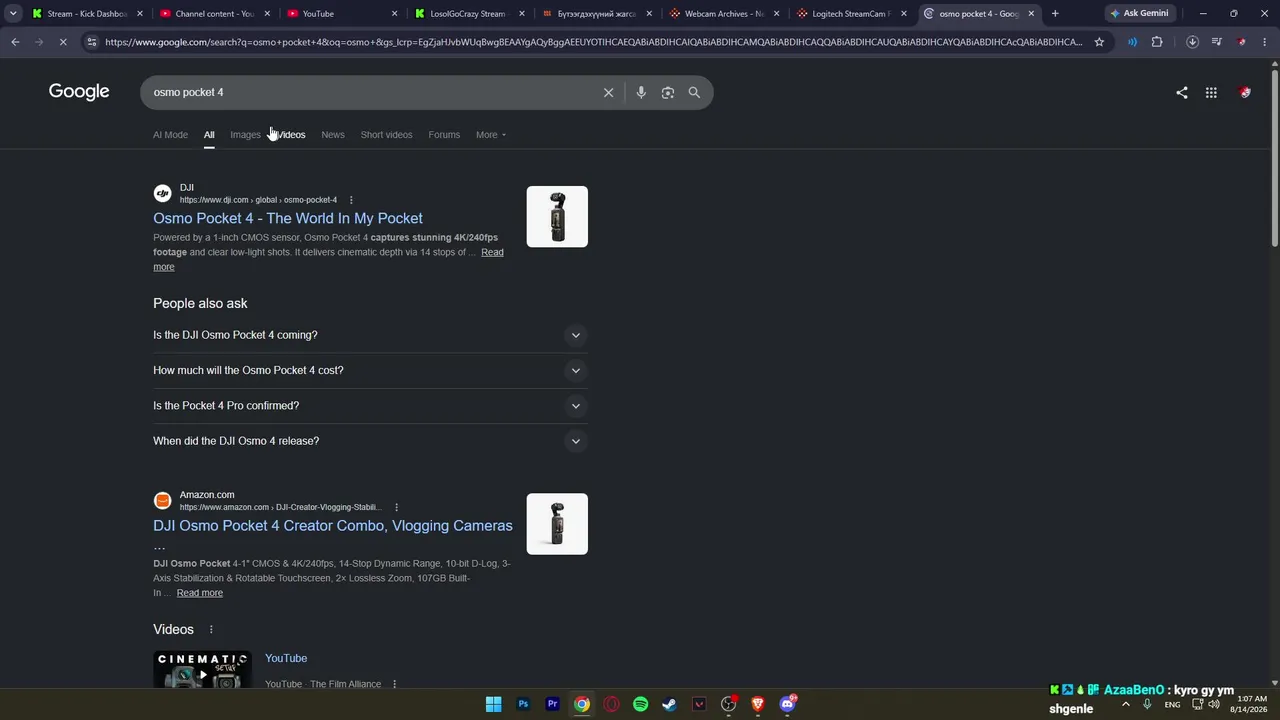Viewport: 1280px width, 720px height.
Task: Open Brave browser from the taskbar
Action: coord(758,704)
